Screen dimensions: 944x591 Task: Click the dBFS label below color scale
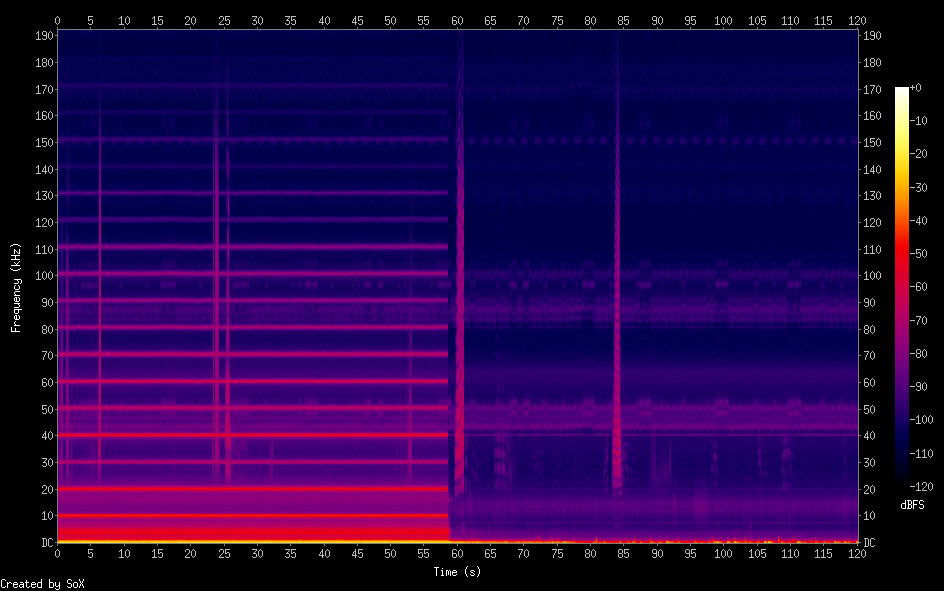point(912,506)
